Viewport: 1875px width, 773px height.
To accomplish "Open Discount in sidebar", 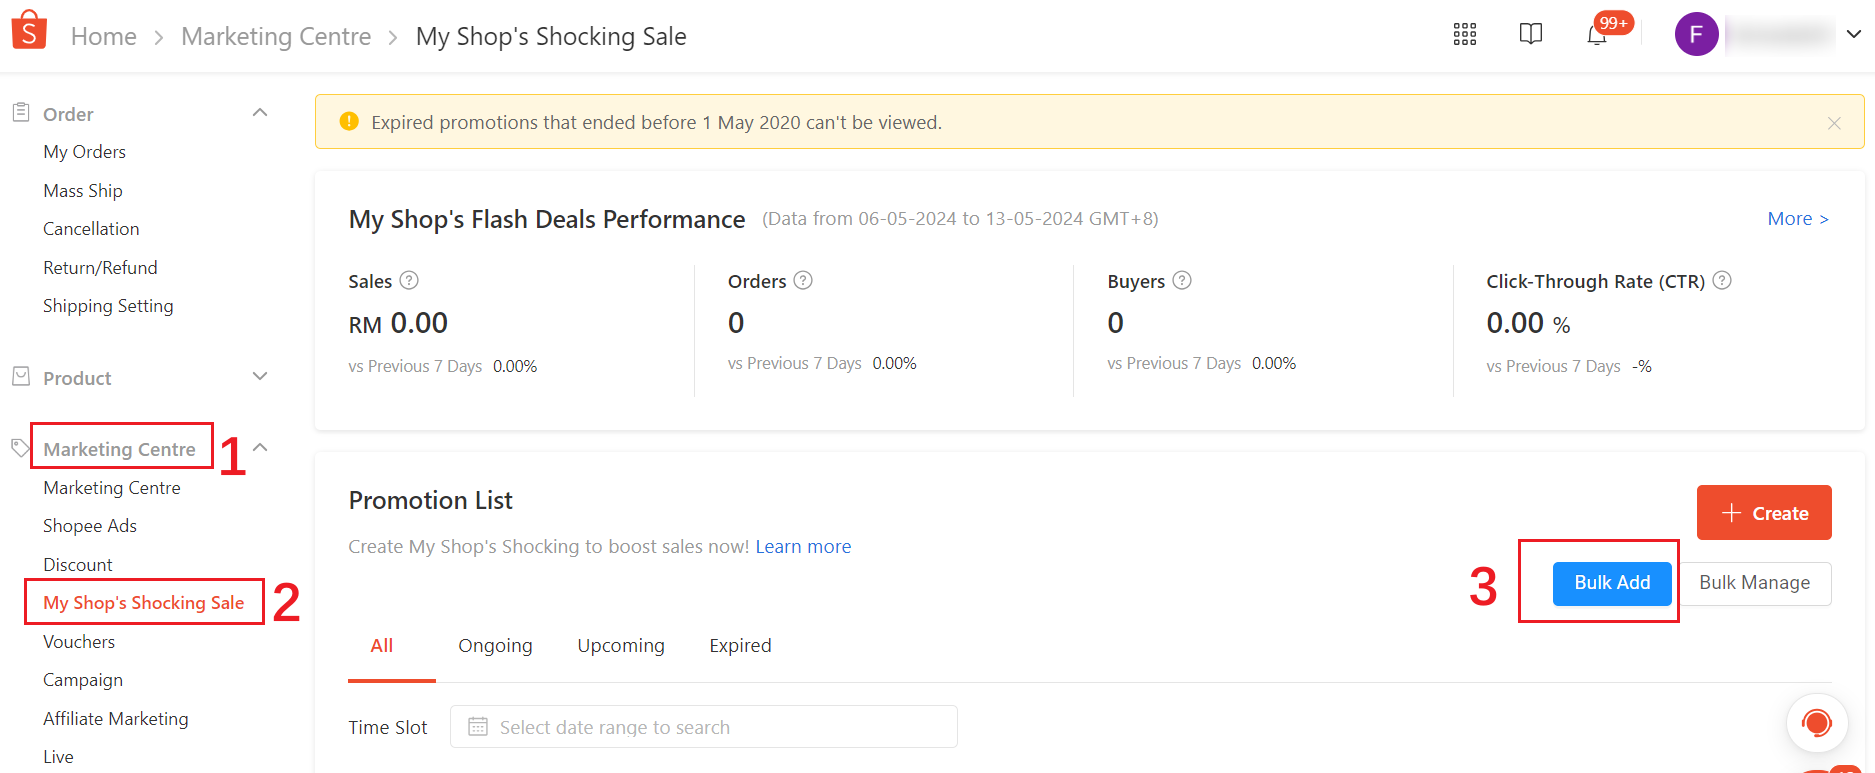I will (78, 565).
